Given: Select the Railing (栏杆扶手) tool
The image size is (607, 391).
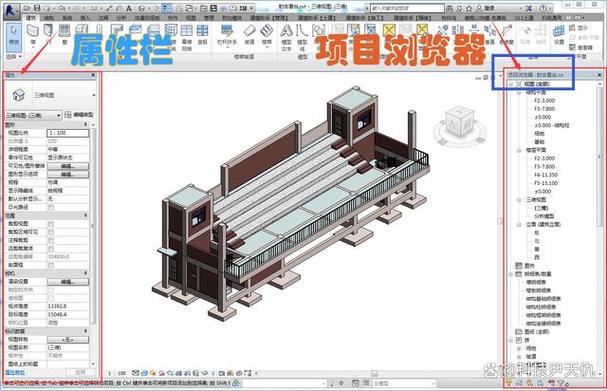Looking at the screenshot, I should pyautogui.click(x=227, y=35).
